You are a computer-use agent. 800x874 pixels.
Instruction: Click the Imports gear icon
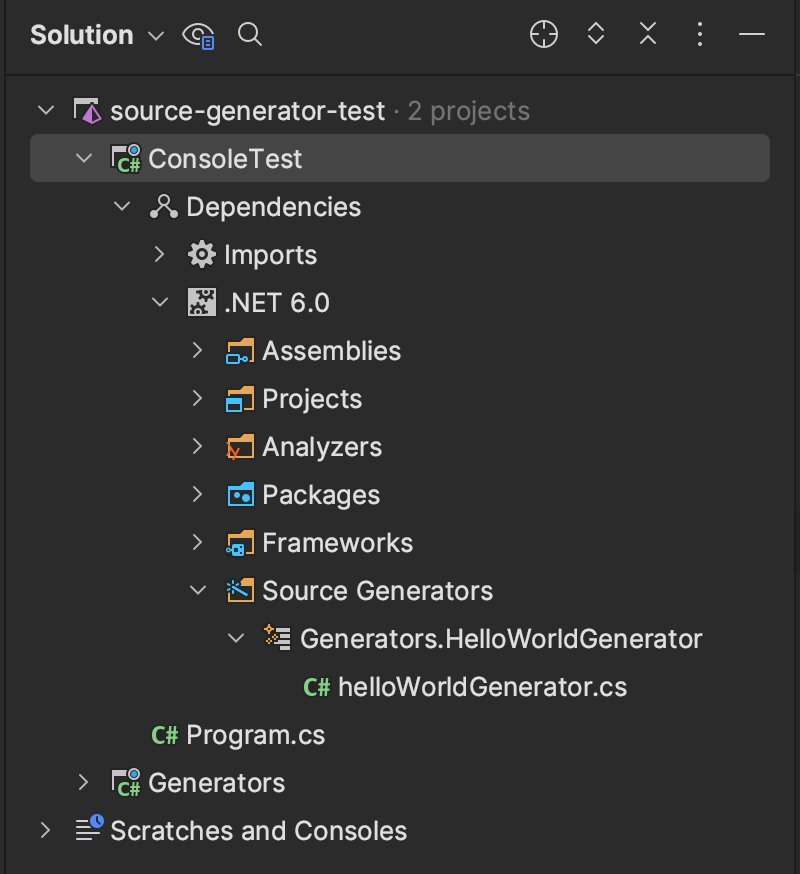click(201, 255)
